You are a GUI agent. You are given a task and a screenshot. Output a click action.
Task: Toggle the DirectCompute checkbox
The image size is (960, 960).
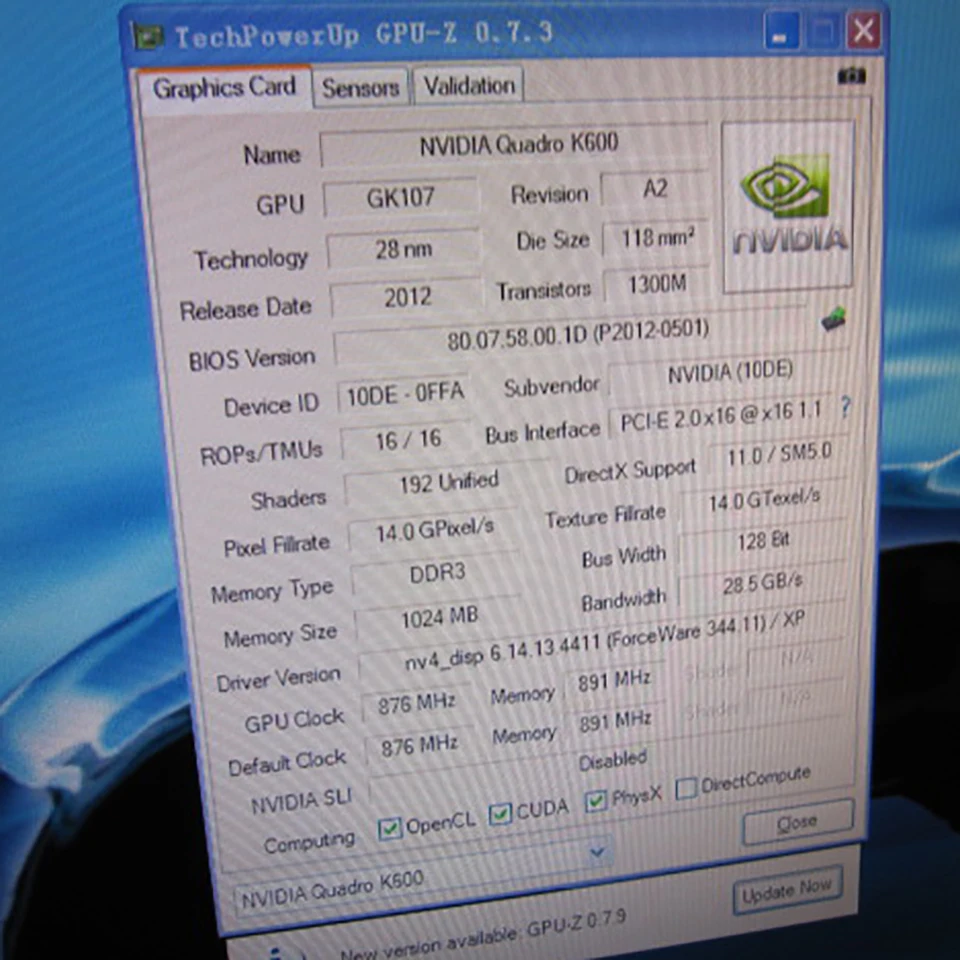tap(686, 788)
